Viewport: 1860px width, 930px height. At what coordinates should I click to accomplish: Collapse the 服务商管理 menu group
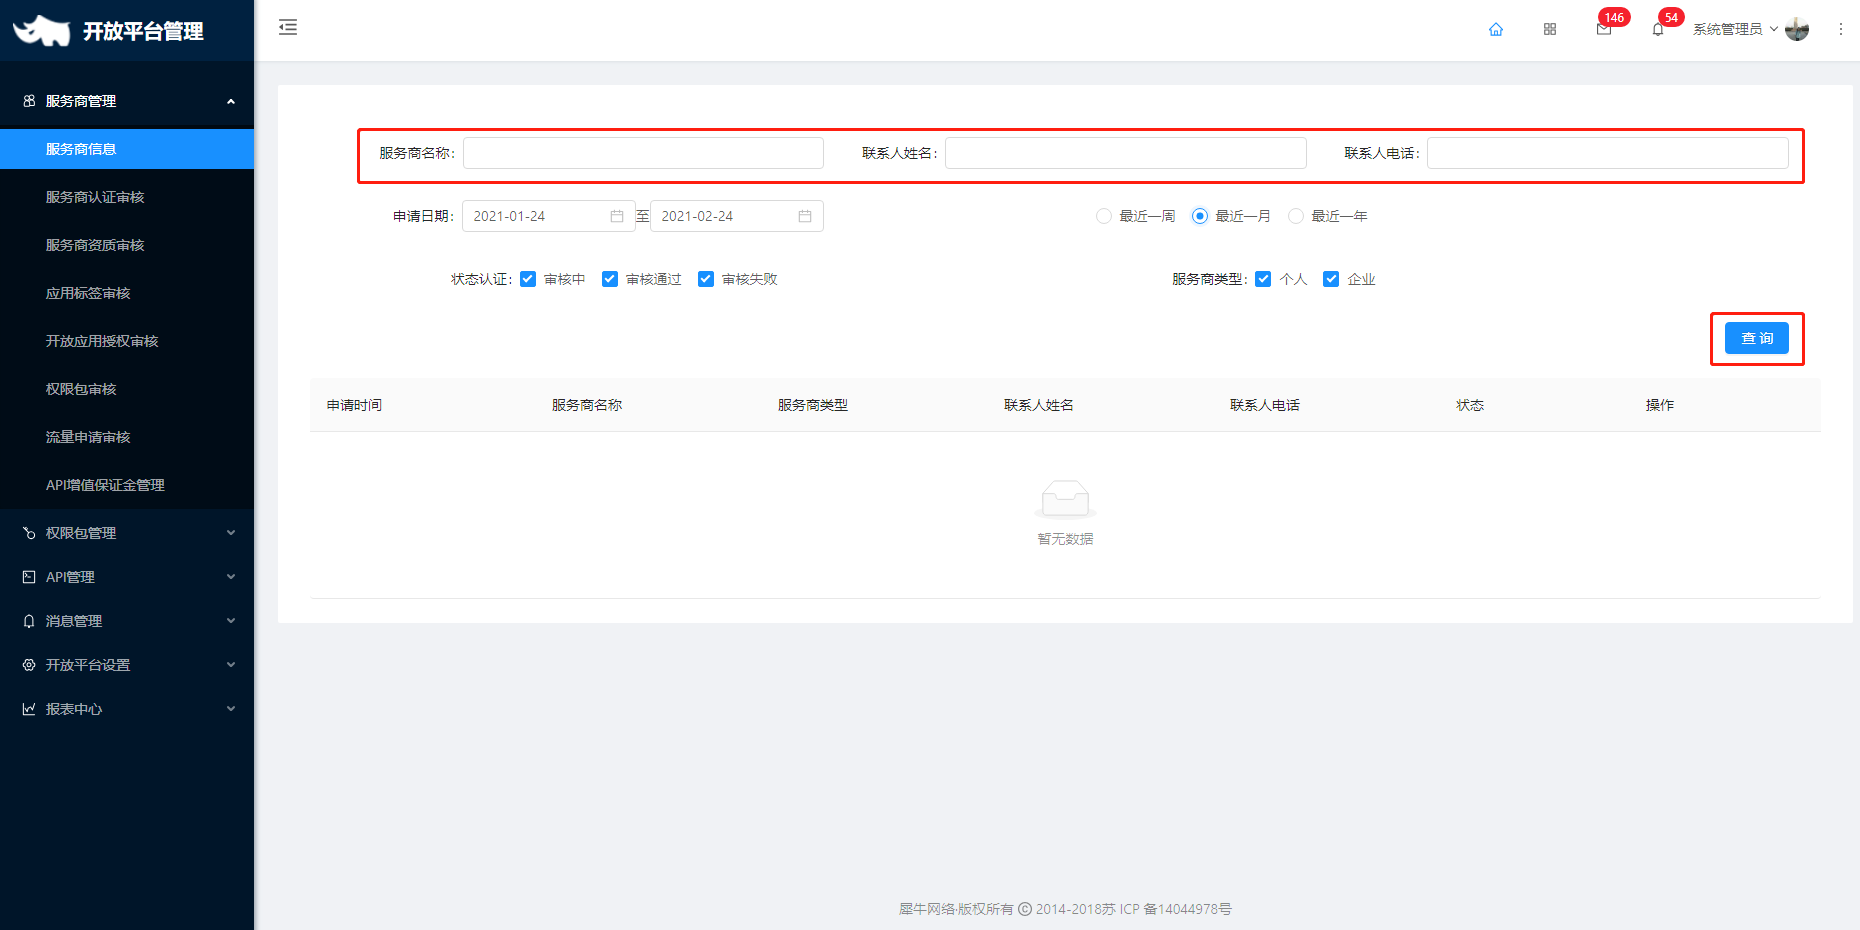pyautogui.click(x=231, y=101)
